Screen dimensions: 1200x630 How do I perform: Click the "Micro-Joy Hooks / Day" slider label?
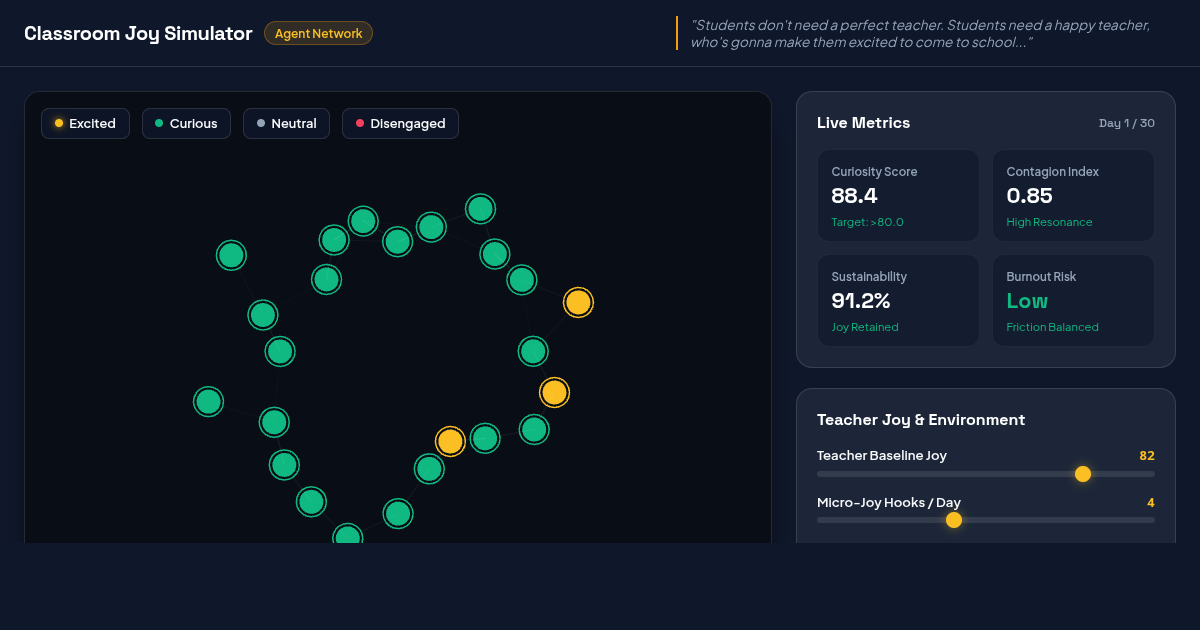point(889,503)
